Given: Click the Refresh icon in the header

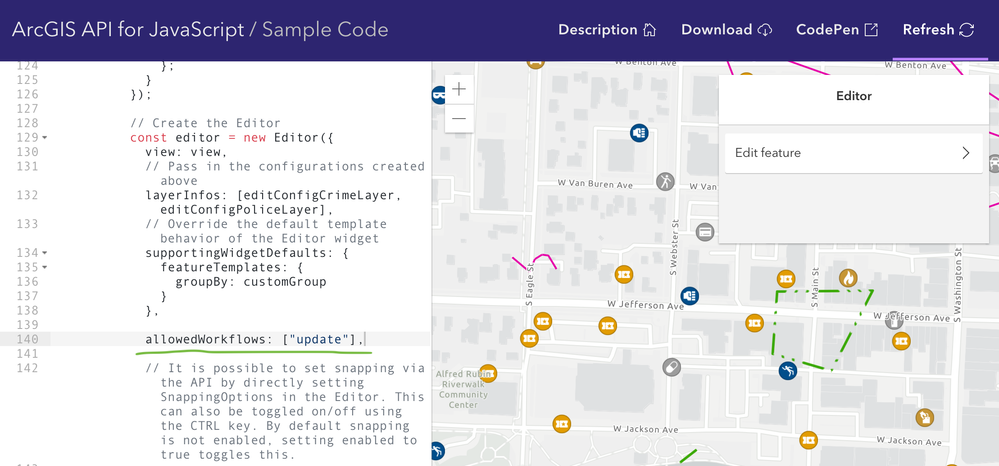Looking at the screenshot, I should 966,30.
